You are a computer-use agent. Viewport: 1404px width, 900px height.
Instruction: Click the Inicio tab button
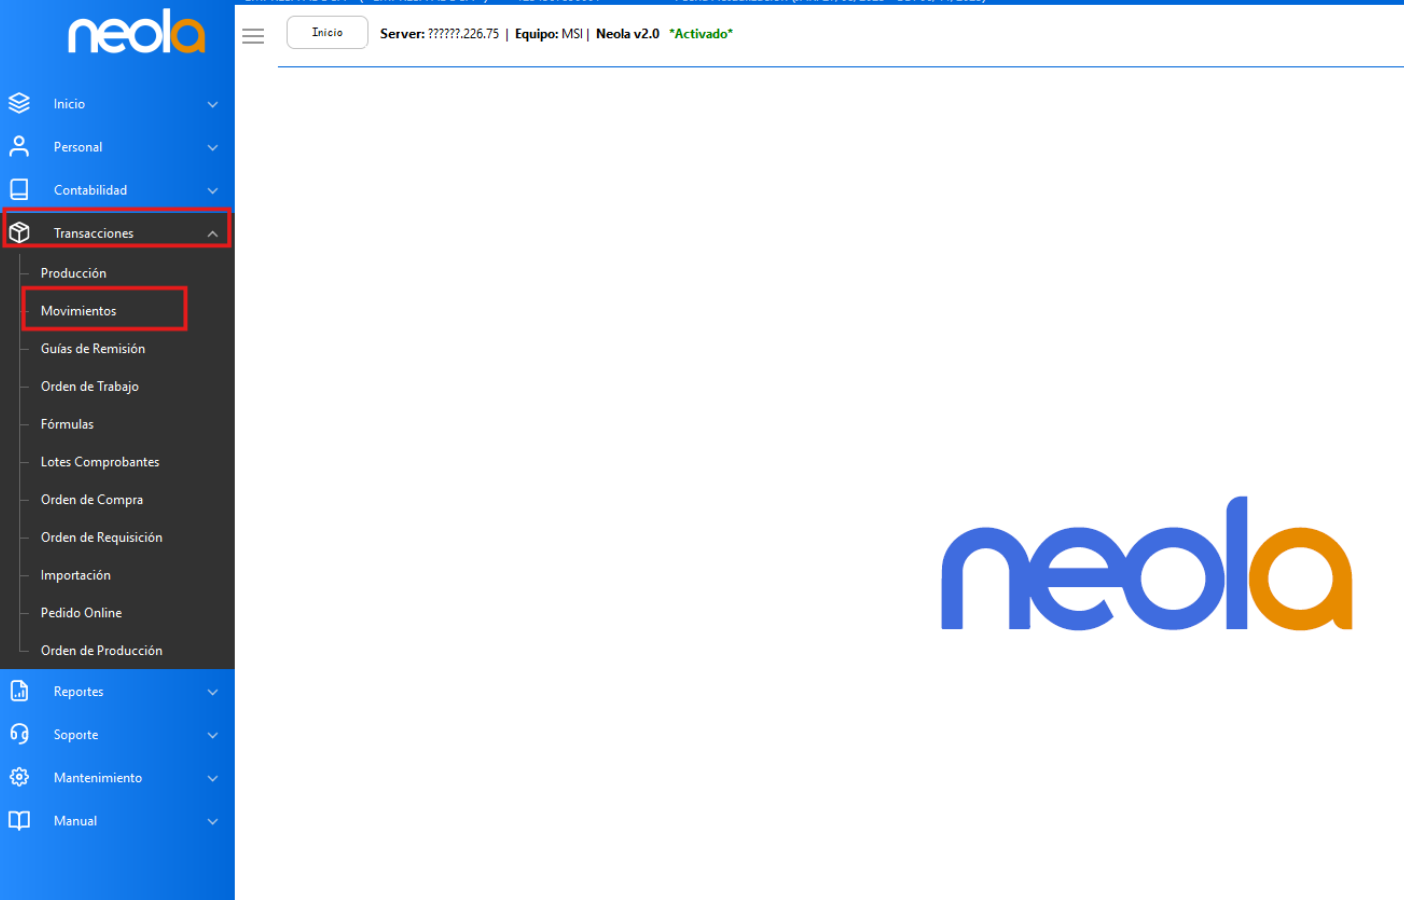click(327, 33)
